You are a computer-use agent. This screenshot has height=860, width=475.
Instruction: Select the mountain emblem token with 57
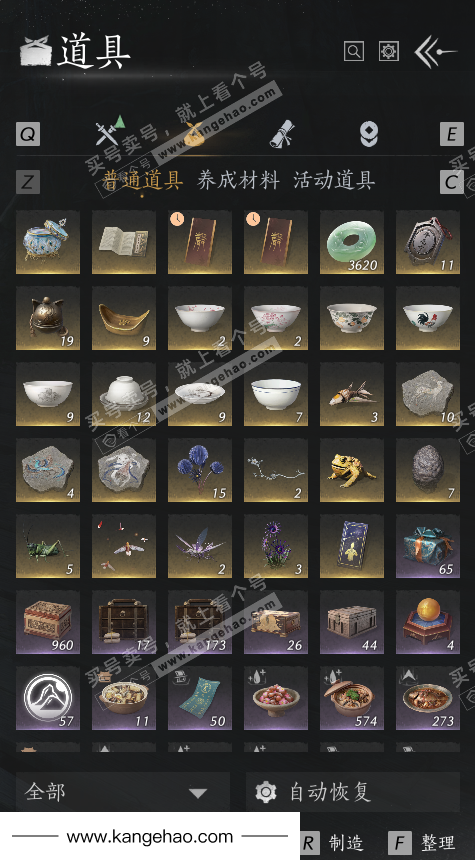48,698
